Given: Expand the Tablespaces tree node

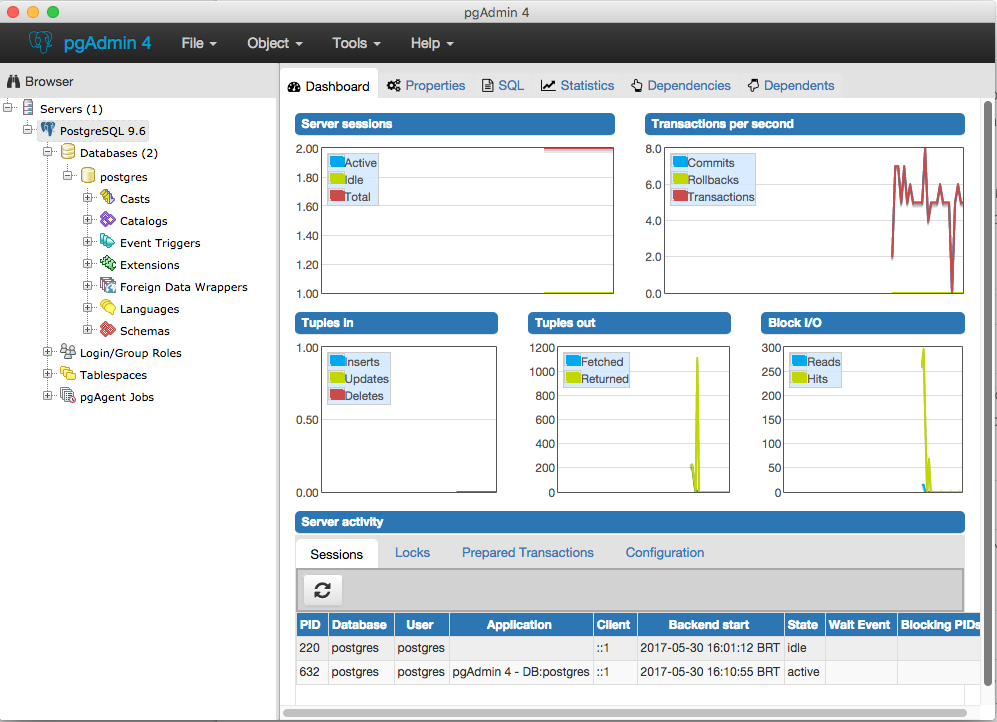Looking at the screenshot, I should coord(48,374).
